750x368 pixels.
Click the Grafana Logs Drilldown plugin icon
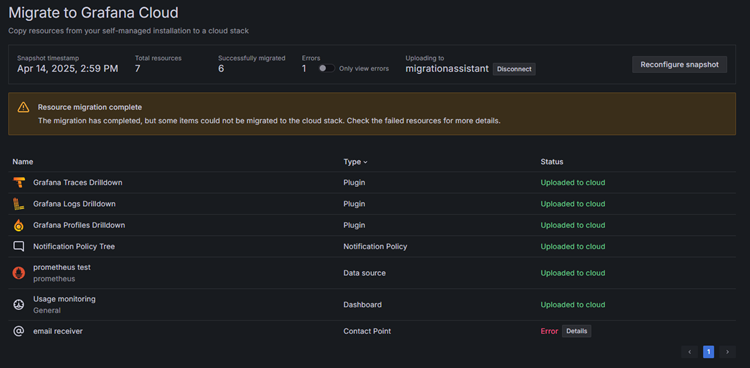click(x=19, y=204)
